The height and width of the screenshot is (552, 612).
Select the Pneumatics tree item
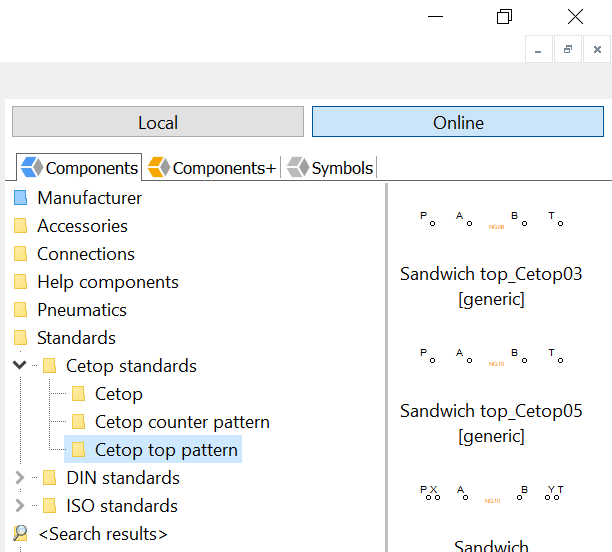click(x=82, y=310)
